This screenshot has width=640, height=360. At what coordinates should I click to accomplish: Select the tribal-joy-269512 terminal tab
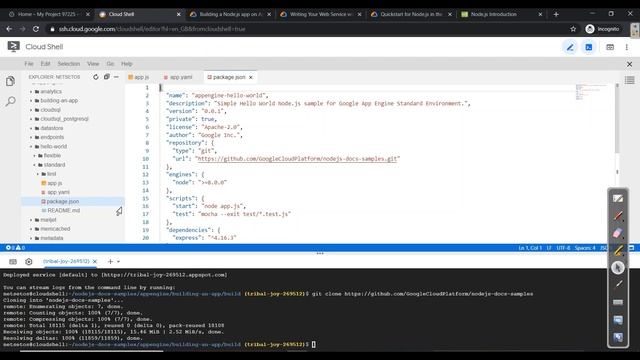pos(66,261)
